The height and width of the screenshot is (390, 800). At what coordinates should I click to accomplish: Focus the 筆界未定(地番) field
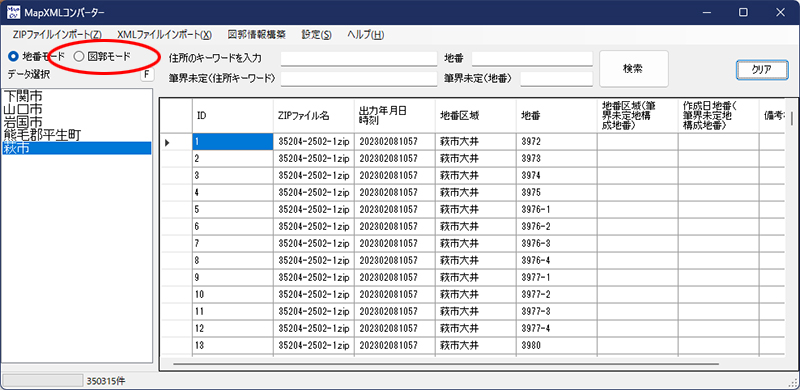556,78
